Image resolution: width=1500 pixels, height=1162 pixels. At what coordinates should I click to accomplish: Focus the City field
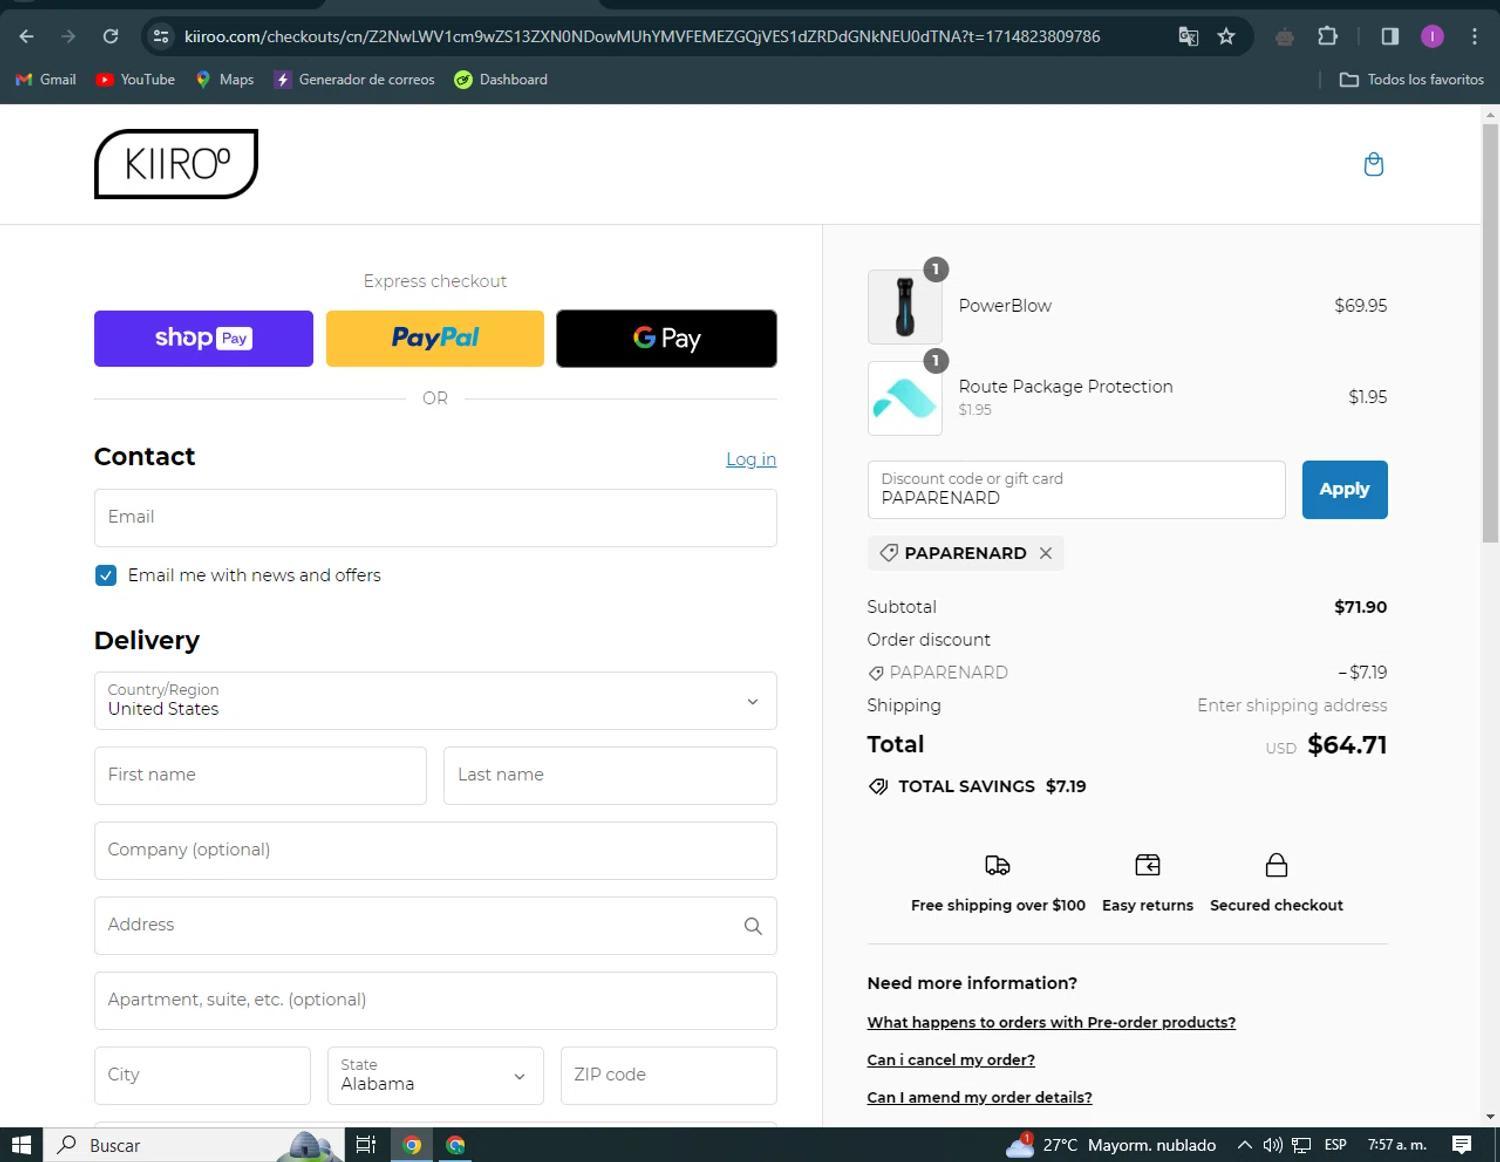click(x=202, y=1076)
